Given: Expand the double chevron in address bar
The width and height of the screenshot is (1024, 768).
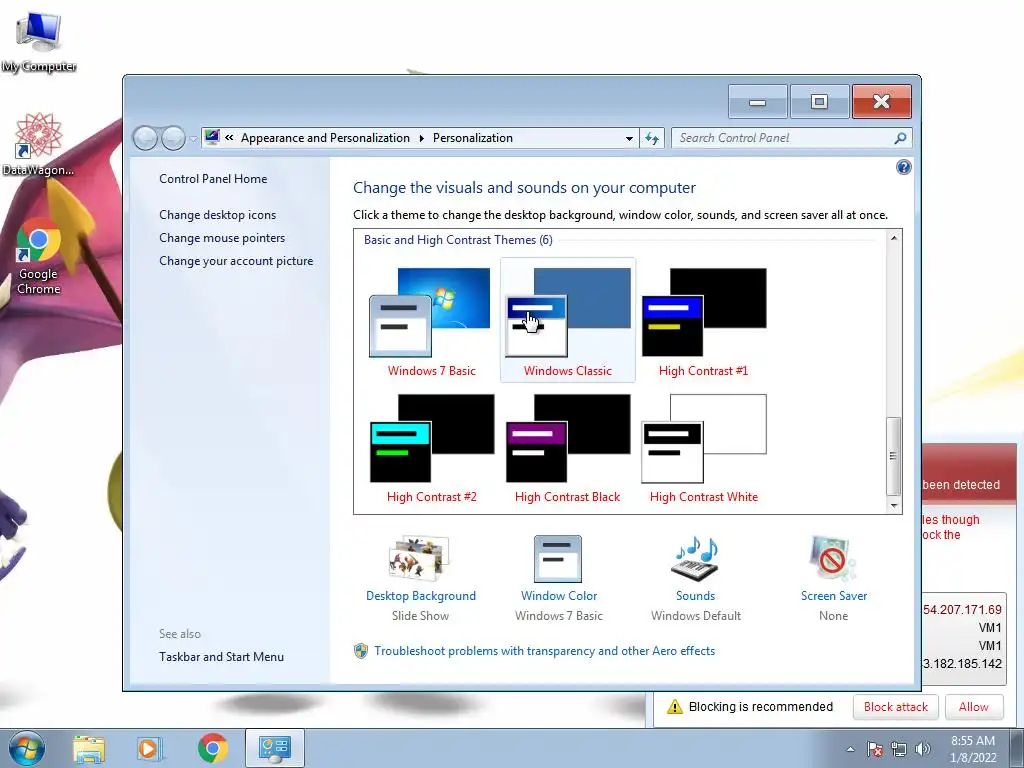Looking at the screenshot, I should click(x=229, y=138).
